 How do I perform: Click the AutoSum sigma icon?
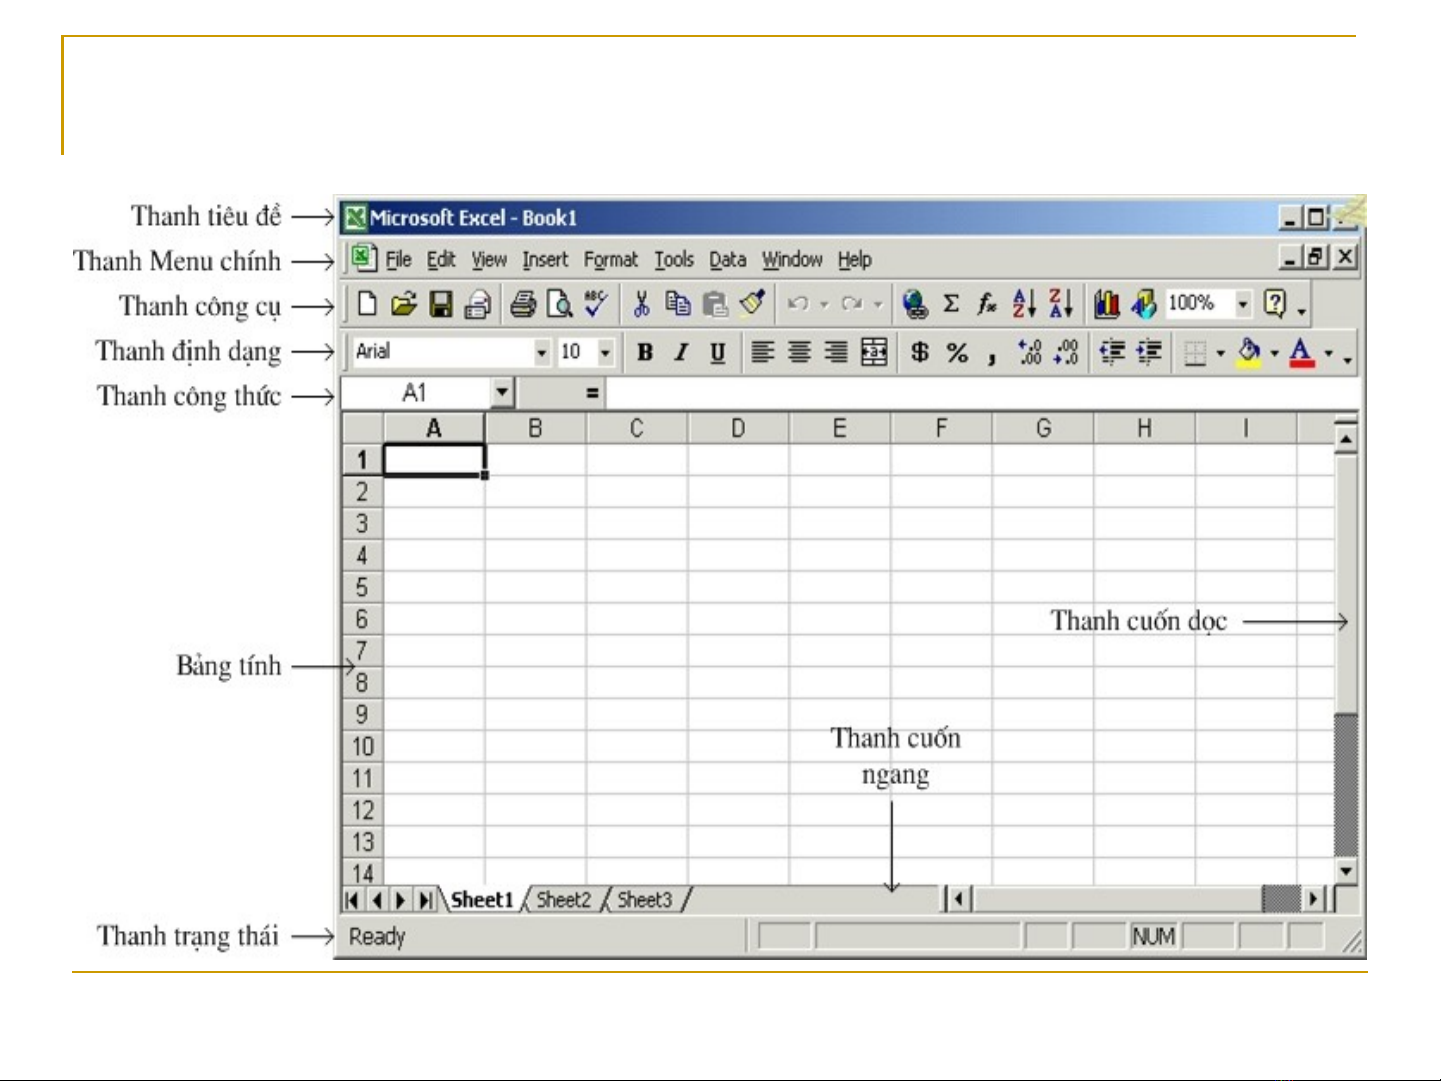point(951,303)
